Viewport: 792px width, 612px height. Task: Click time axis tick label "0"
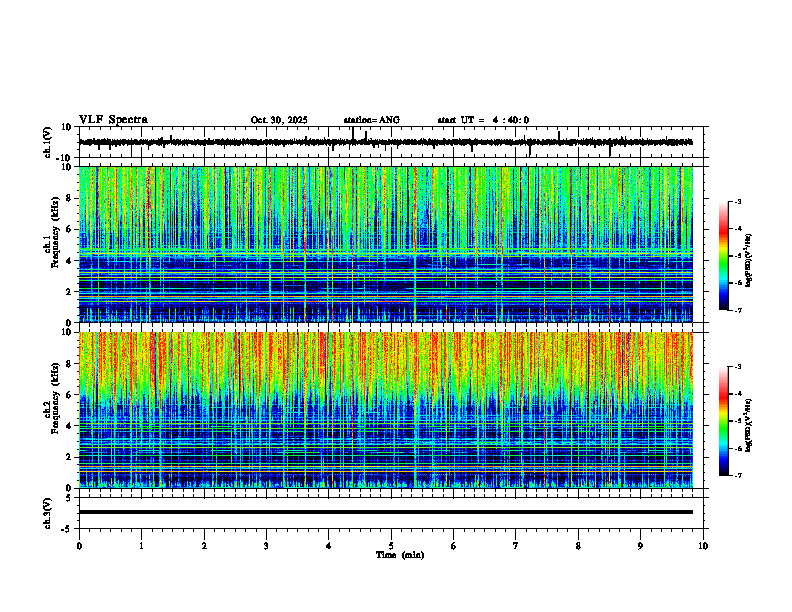coord(79,546)
